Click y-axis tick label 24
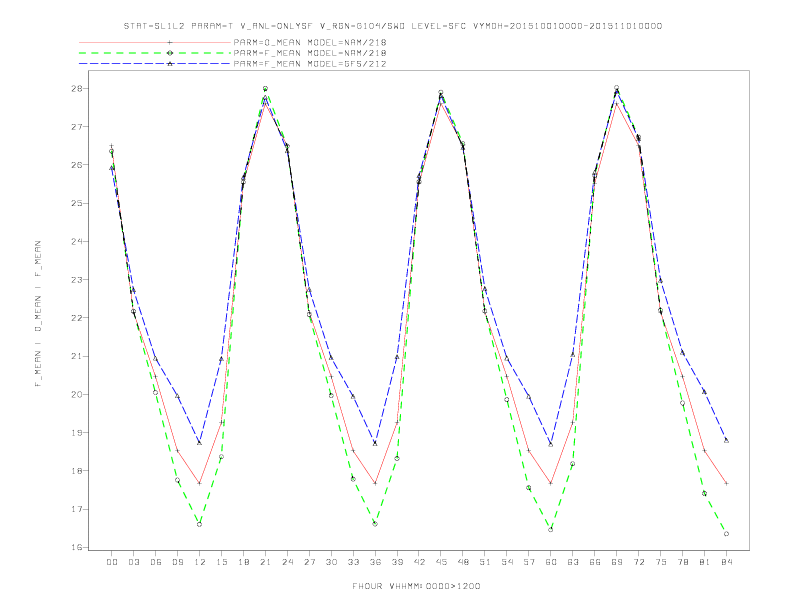The height and width of the screenshot is (612, 792). point(76,241)
